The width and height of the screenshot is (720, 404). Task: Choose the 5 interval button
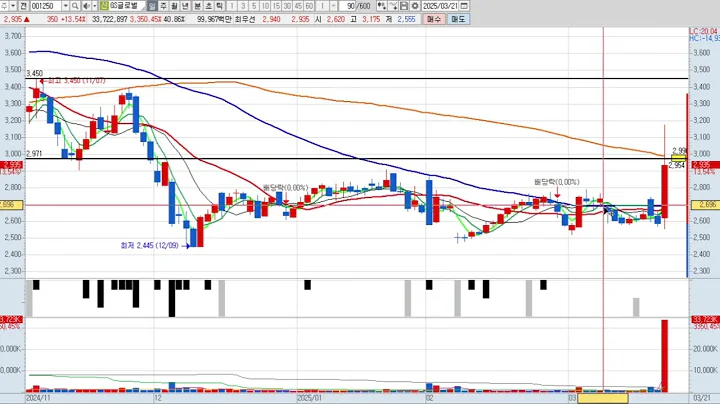(x=254, y=6)
